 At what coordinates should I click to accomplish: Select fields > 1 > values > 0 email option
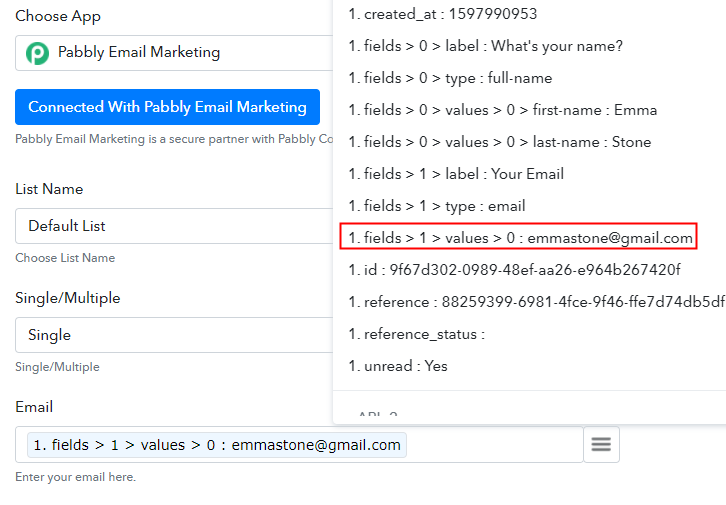[x=519, y=237]
